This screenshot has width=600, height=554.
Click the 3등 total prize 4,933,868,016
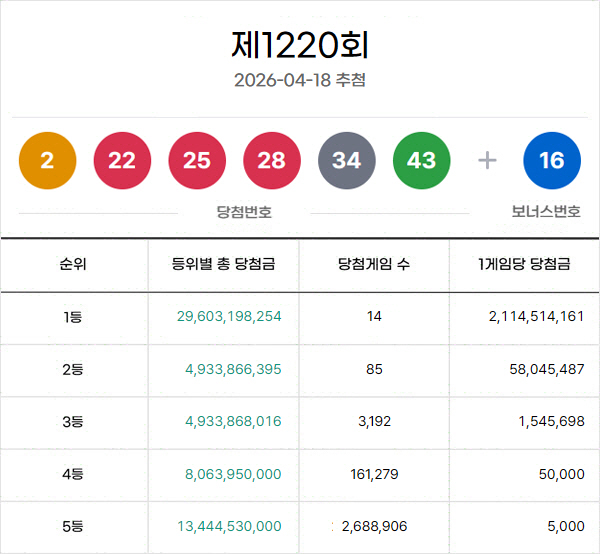tap(233, 421)
